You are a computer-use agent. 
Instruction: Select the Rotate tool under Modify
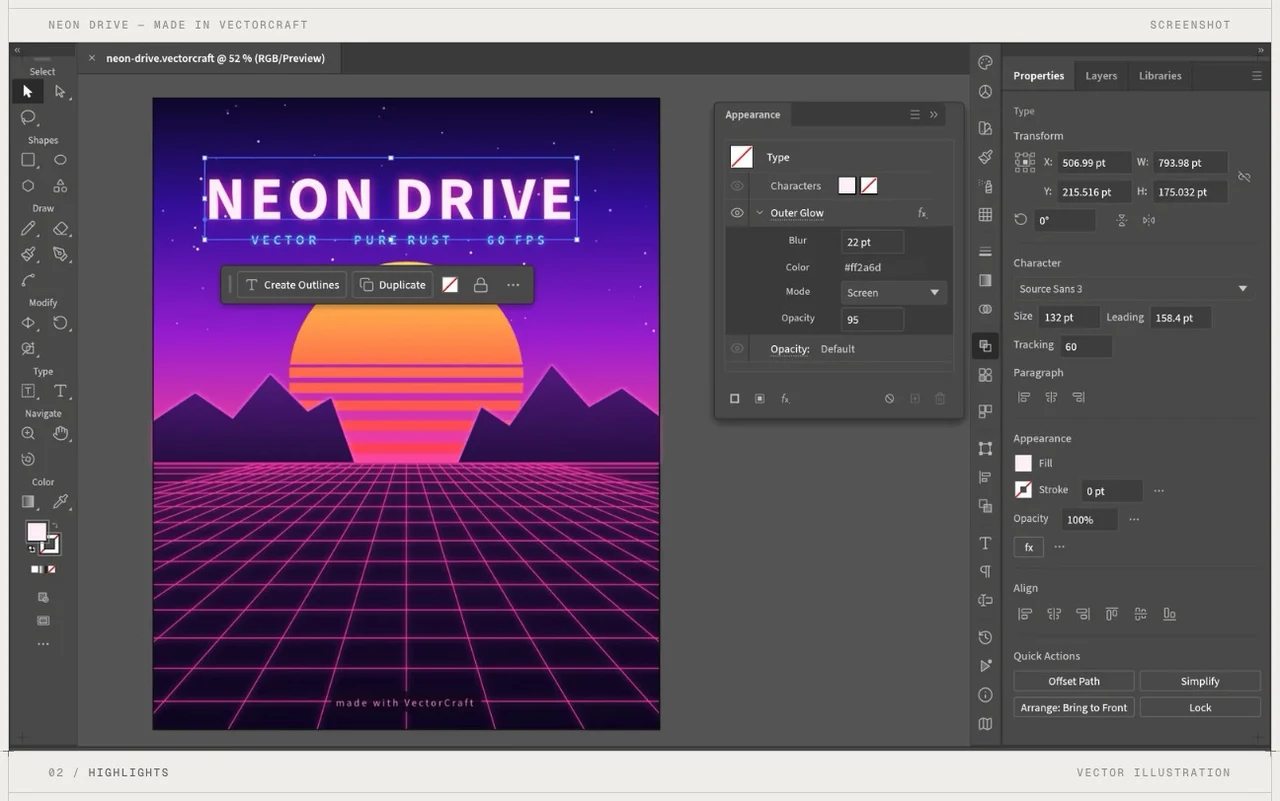60,323
